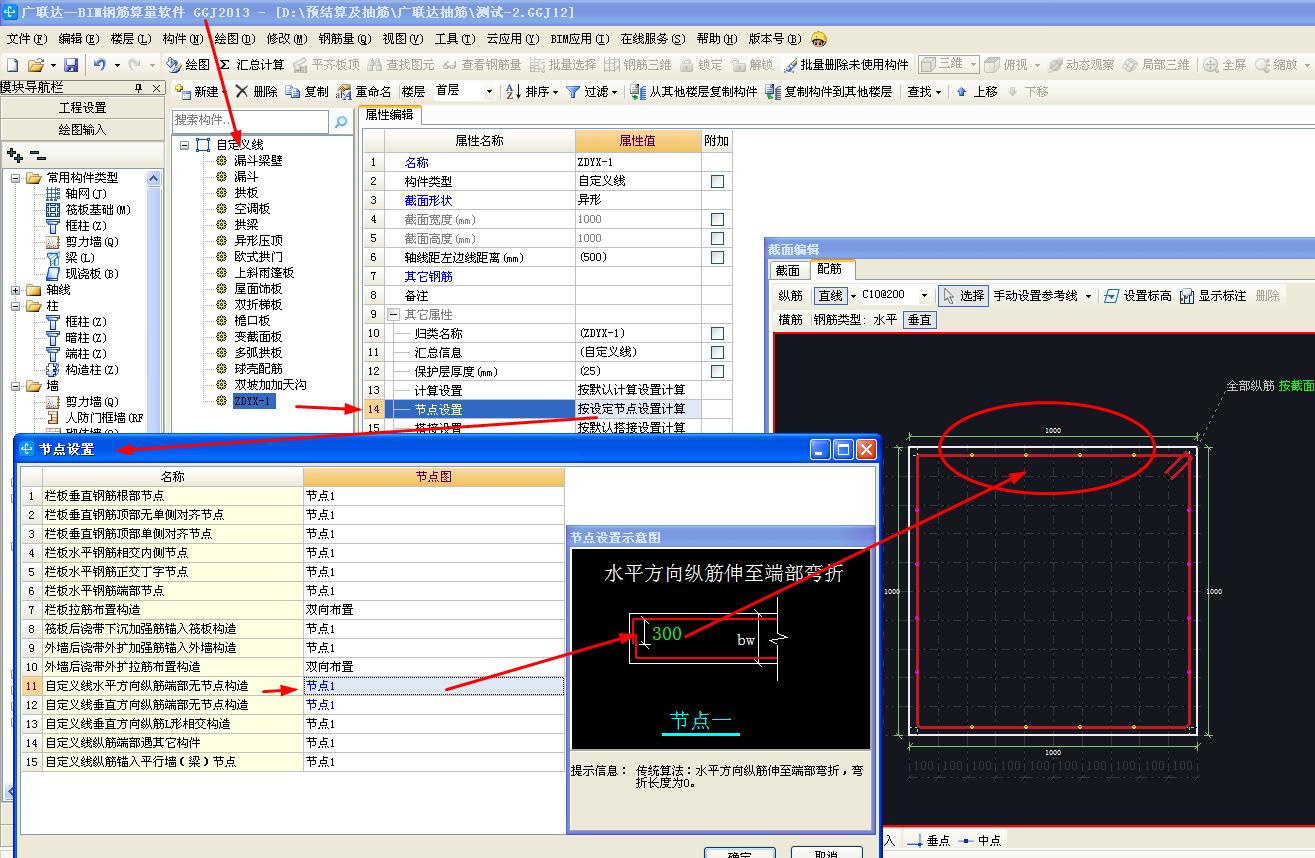Image resolution: width=1315 pixels, height=858 pixels.
Task: Select 水平 rebar type toggle
Action: (x=885, y=320)
